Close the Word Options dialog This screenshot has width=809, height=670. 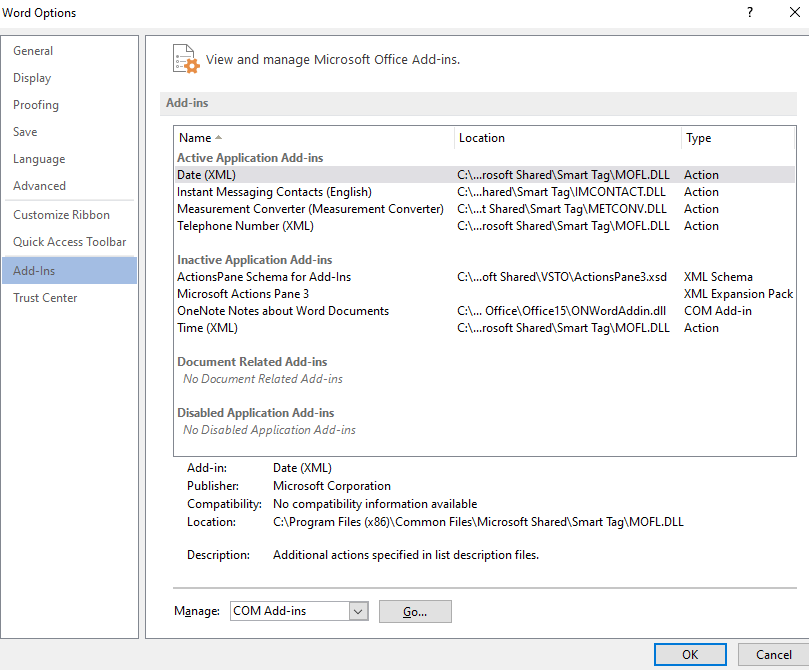(x=795, y=12)
